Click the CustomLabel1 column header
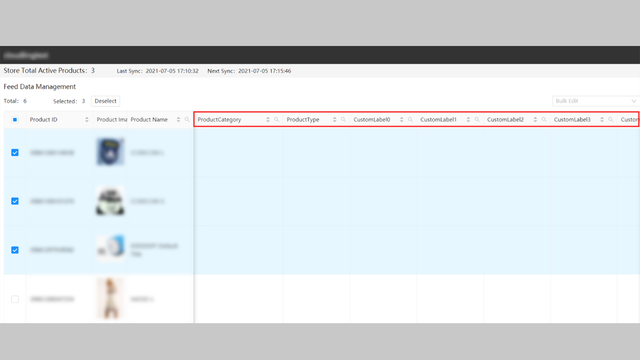Image resolution: width=640 pixels, height=360 pixels. (x=438, y=120)
